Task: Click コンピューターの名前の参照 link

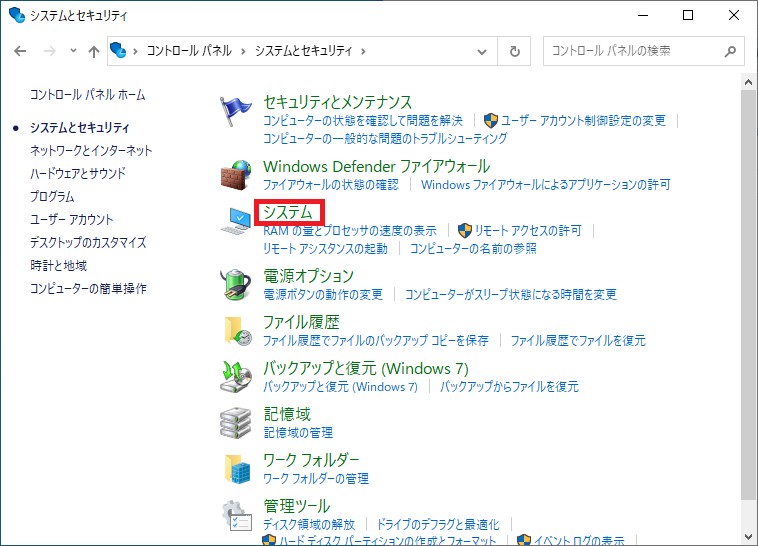Action: tap(473, 249)
